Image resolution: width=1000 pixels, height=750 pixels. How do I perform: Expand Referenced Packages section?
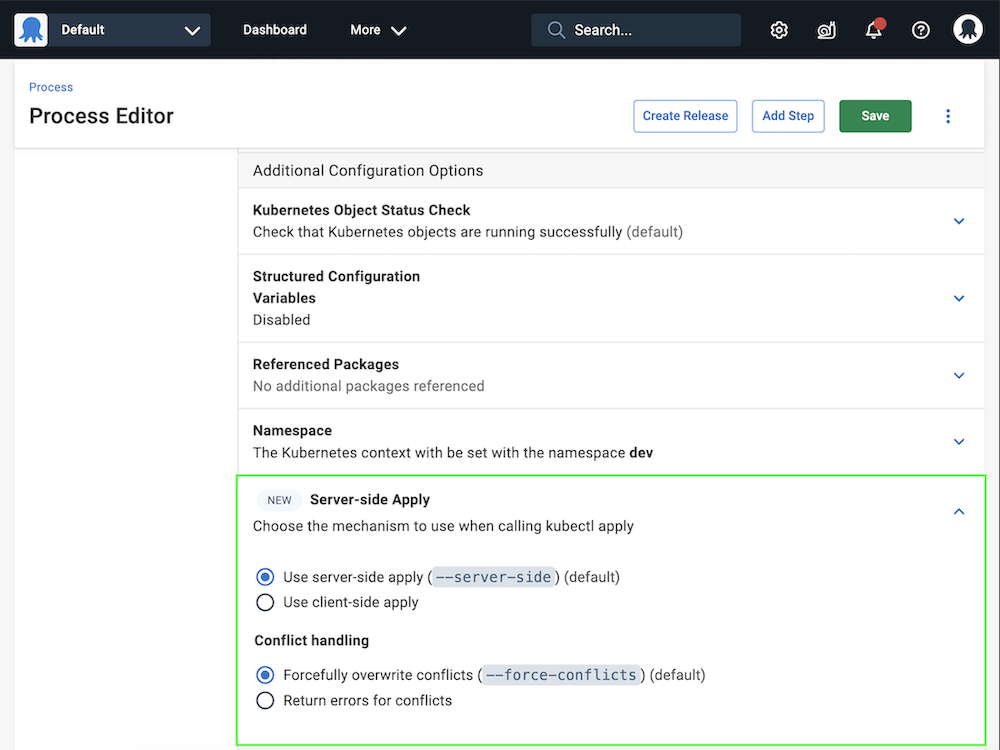coord(959,376)
